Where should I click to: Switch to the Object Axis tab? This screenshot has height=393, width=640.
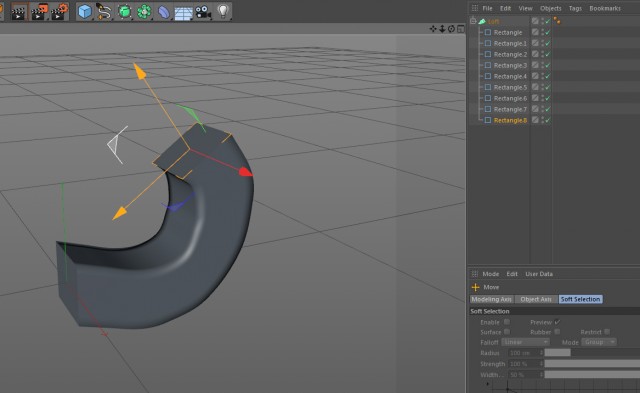coord(536,299)
